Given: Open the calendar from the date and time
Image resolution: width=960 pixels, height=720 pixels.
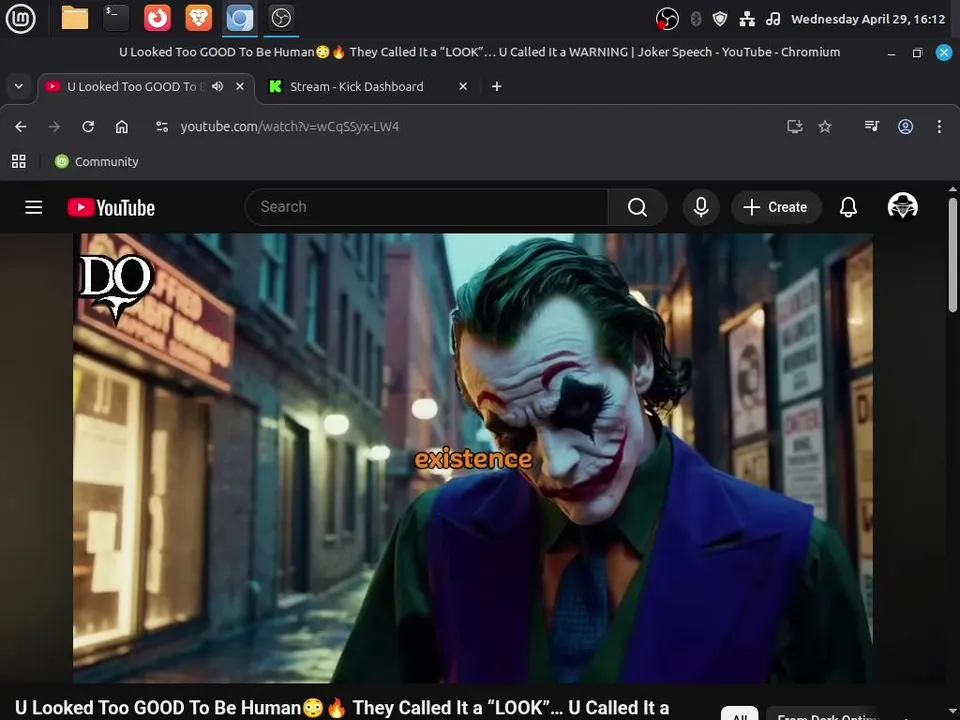Looking at the screenshot, I should pyautogui.click(x=868, y=19).
